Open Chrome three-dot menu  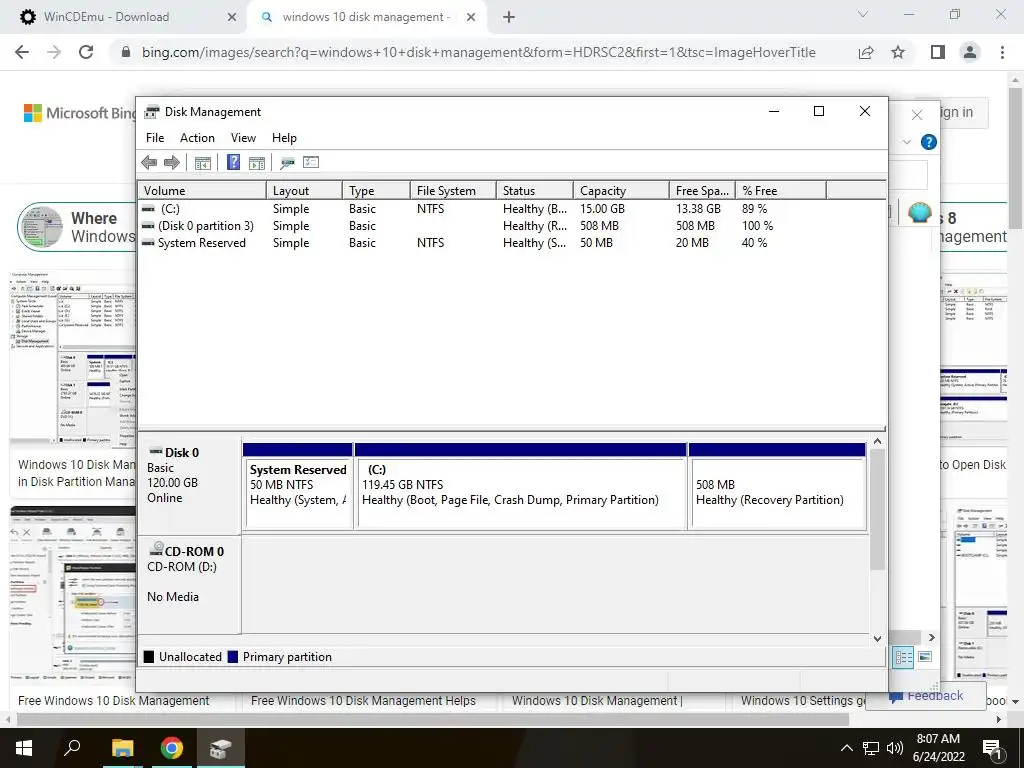click(x=1002, y=52)
